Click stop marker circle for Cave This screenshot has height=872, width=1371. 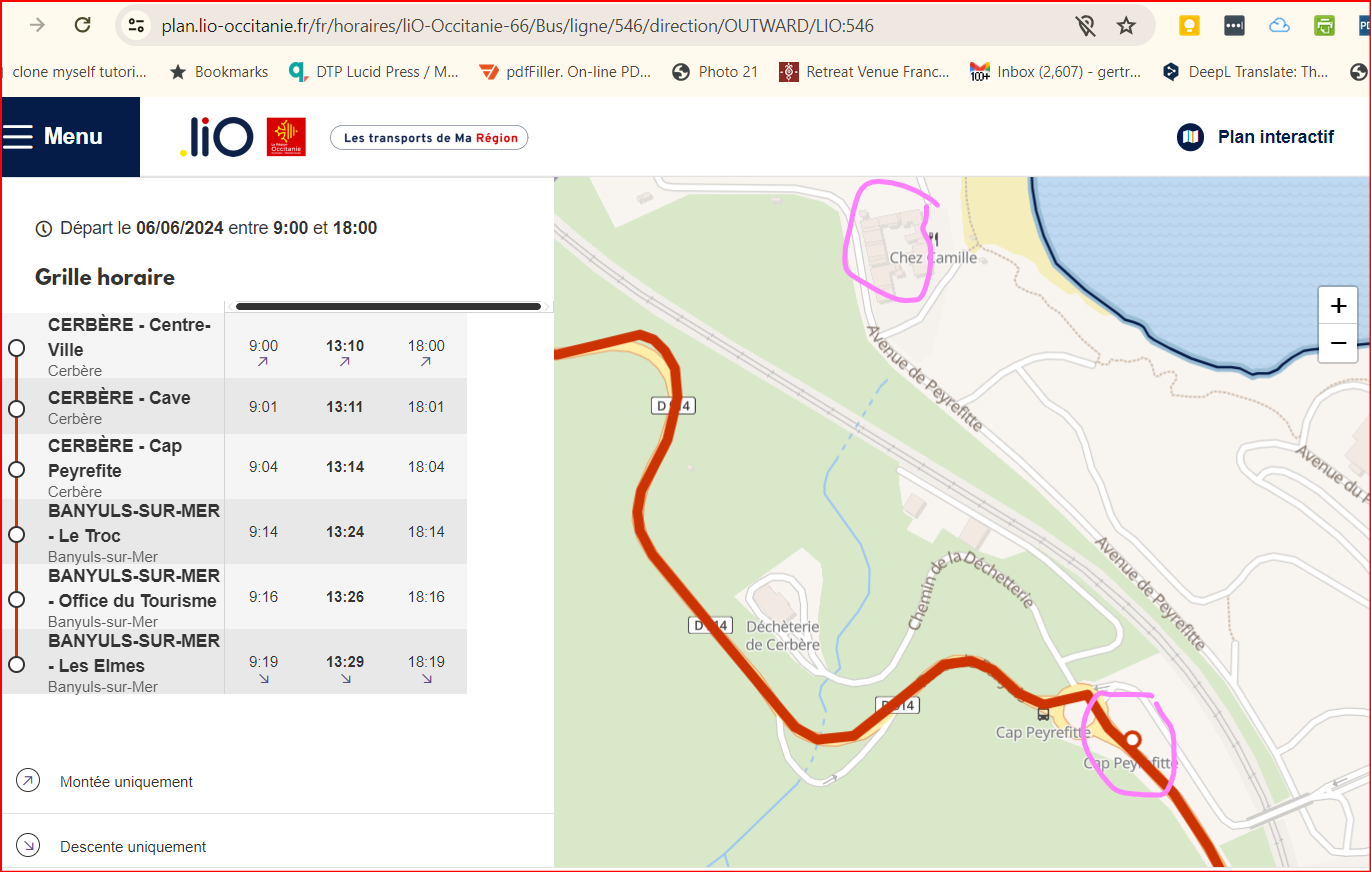(16, 408)
